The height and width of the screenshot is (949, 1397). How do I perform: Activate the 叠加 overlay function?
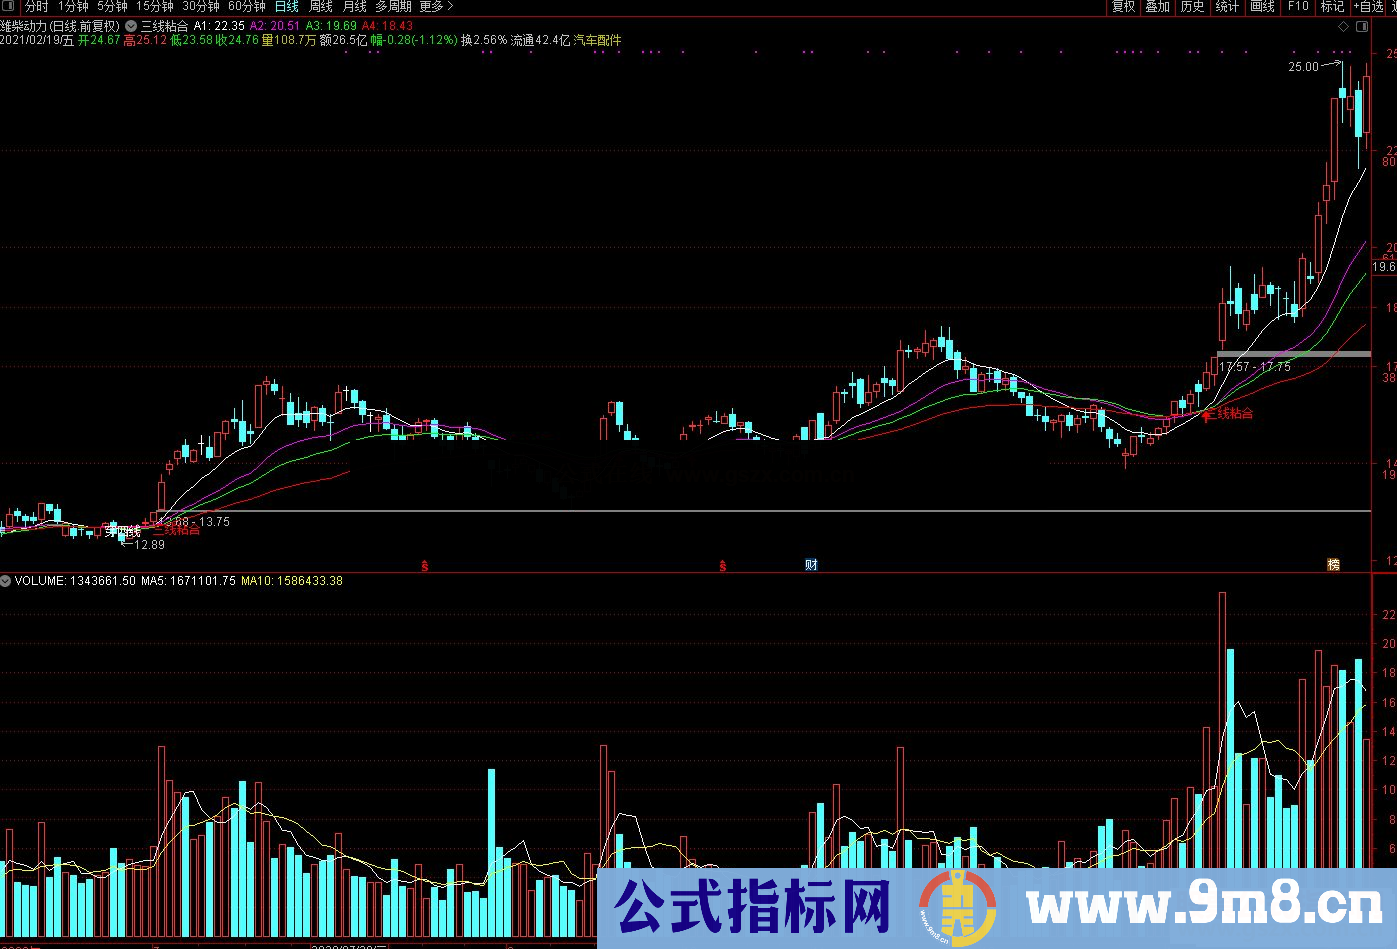point(1157,7)
